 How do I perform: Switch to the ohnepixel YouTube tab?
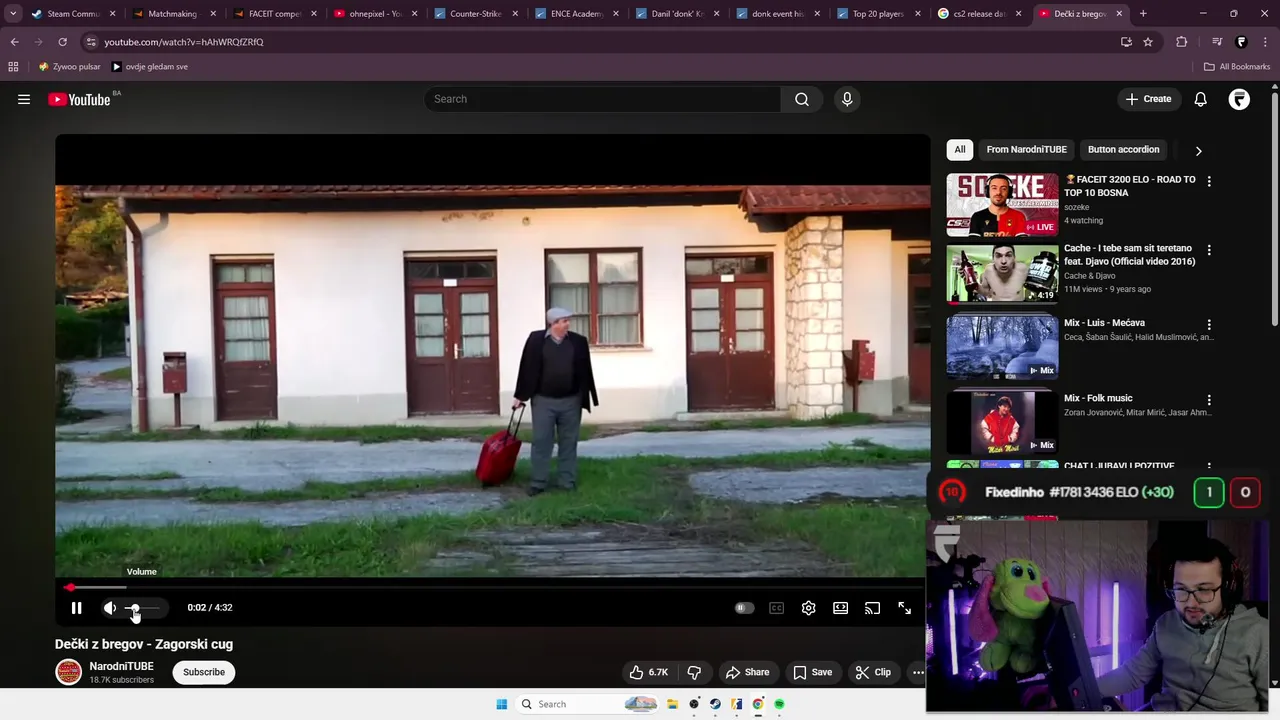[373, 14]
